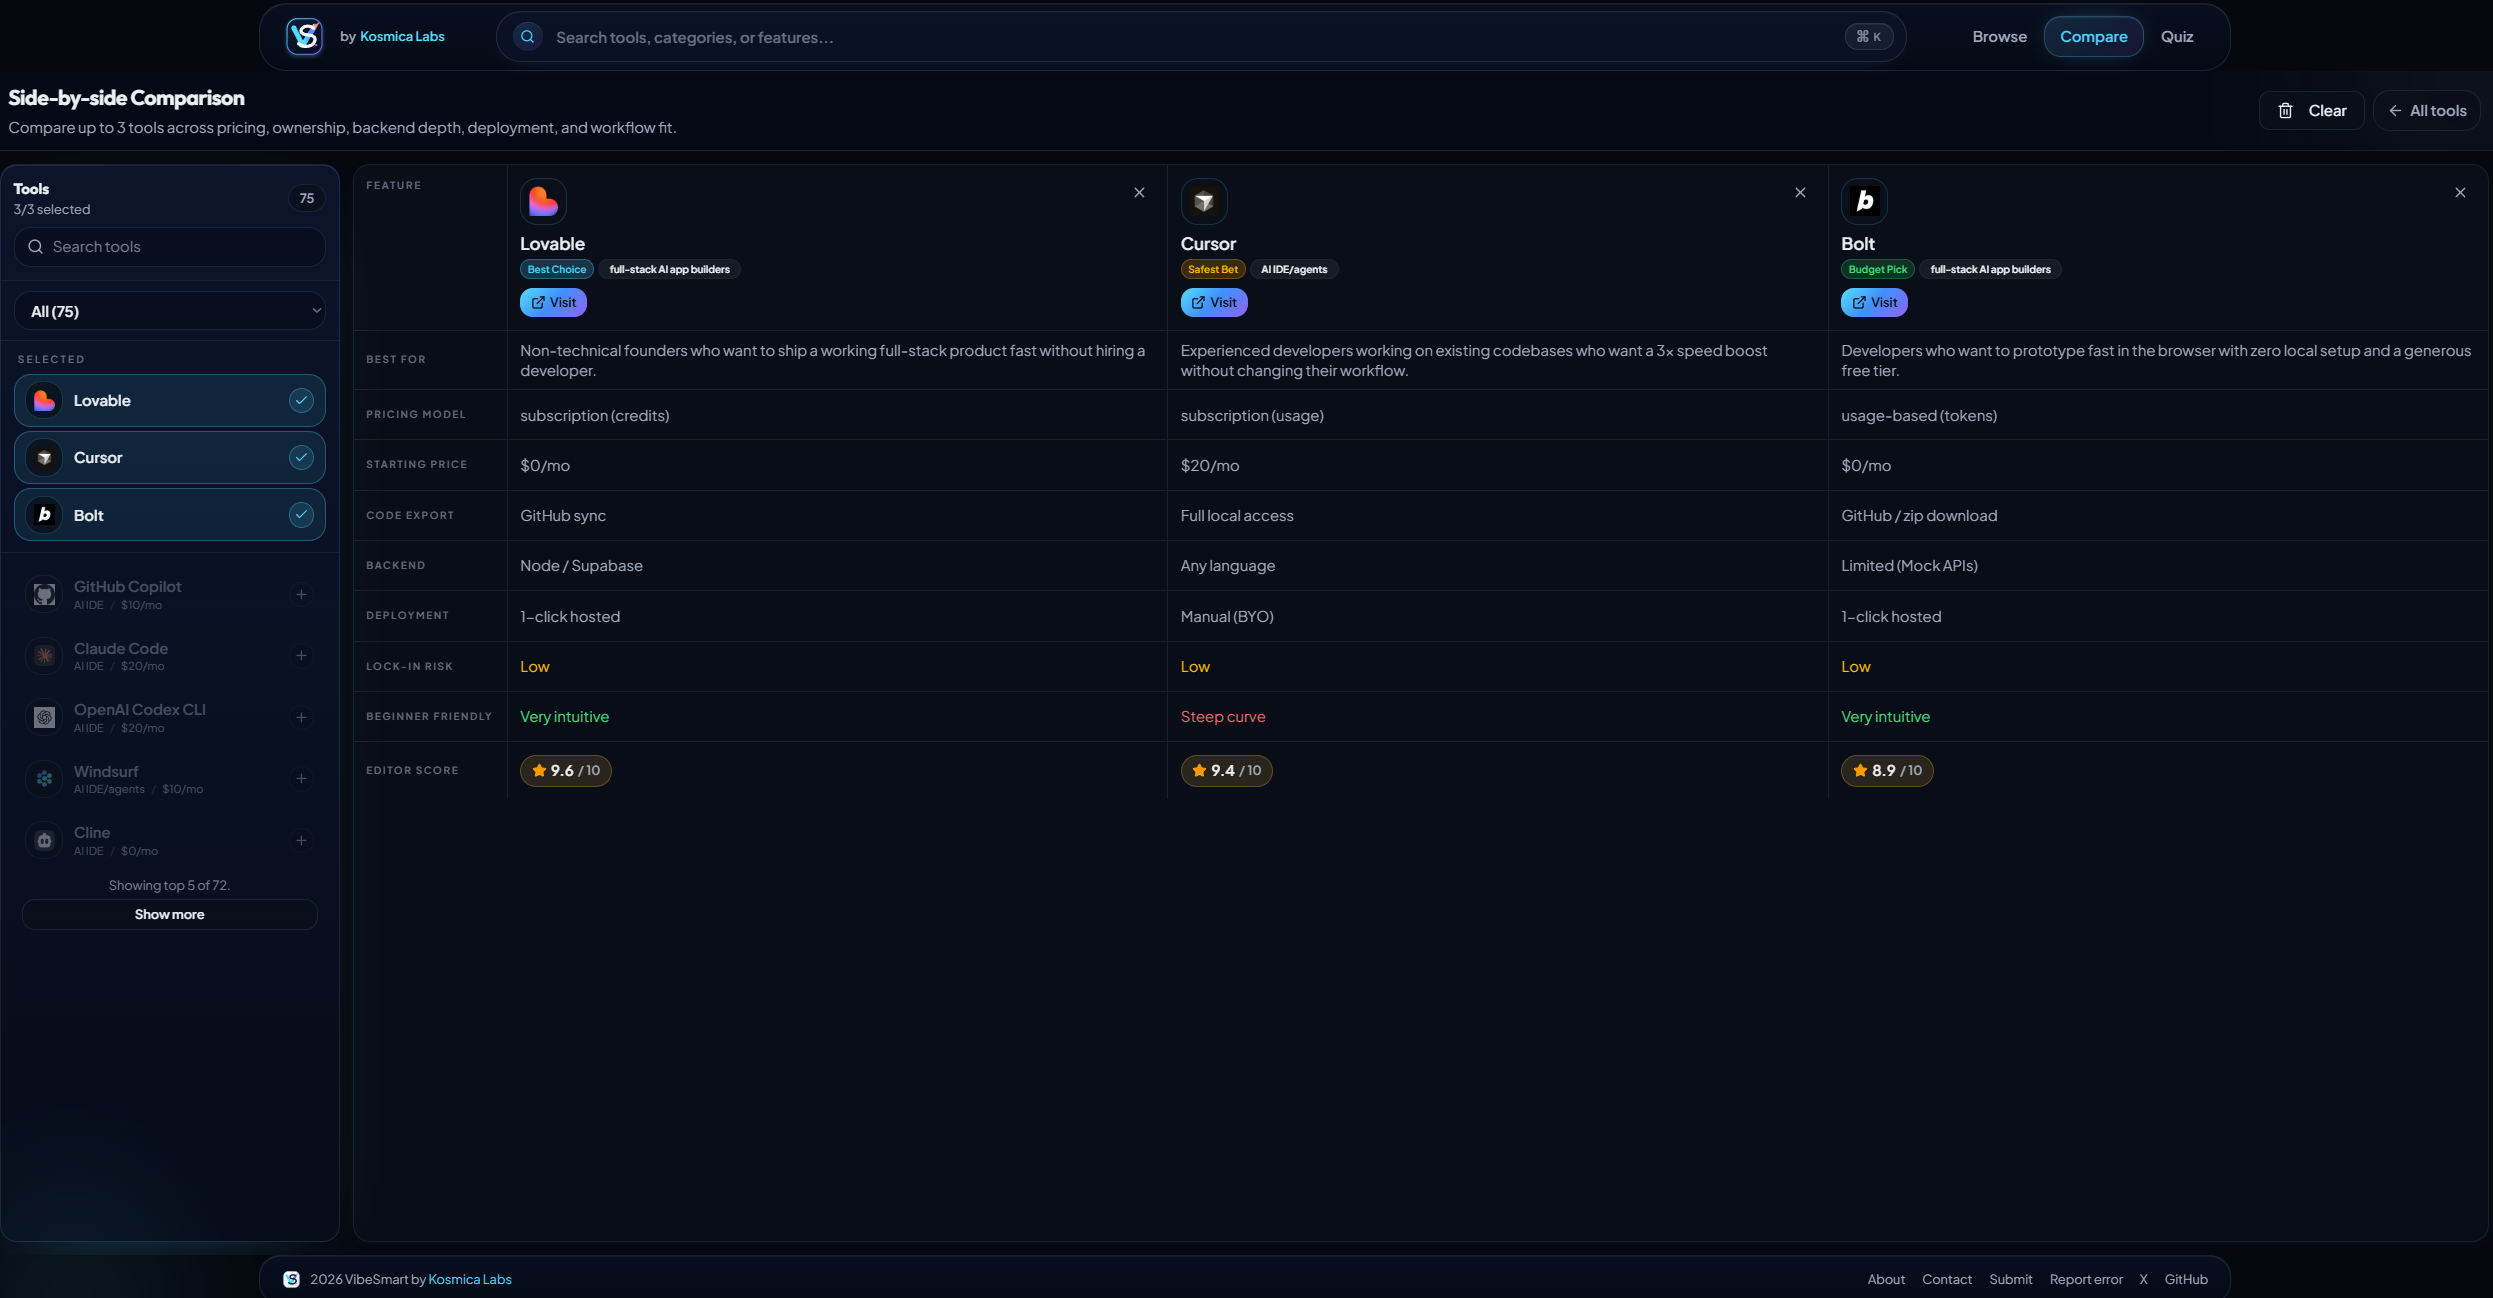Switch to the Compare tab
The image size is (2493, 1298).
pyautogui.click(x=2093, y=37)
